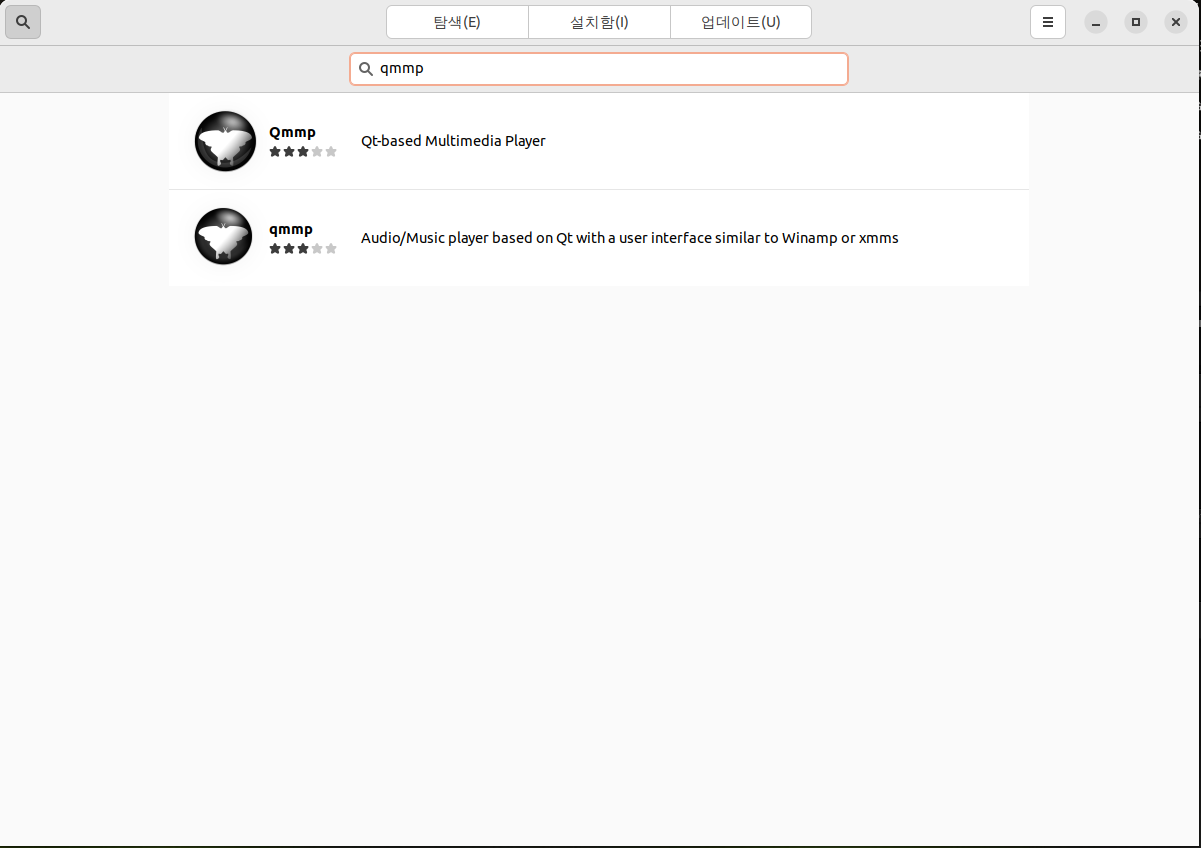Minimize the software window
Image resolution: width=1201 pixels, height=848 pixels.
coord(1096,22)
